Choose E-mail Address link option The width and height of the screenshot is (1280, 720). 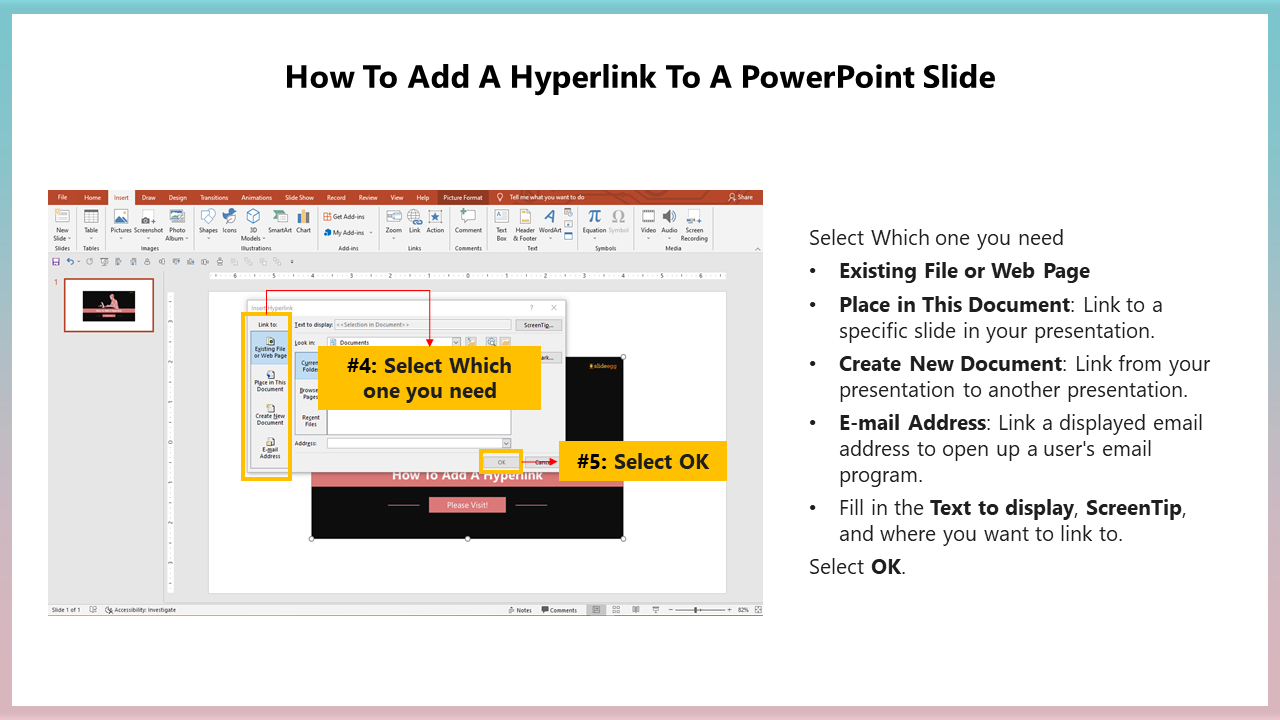pos(270,448)
